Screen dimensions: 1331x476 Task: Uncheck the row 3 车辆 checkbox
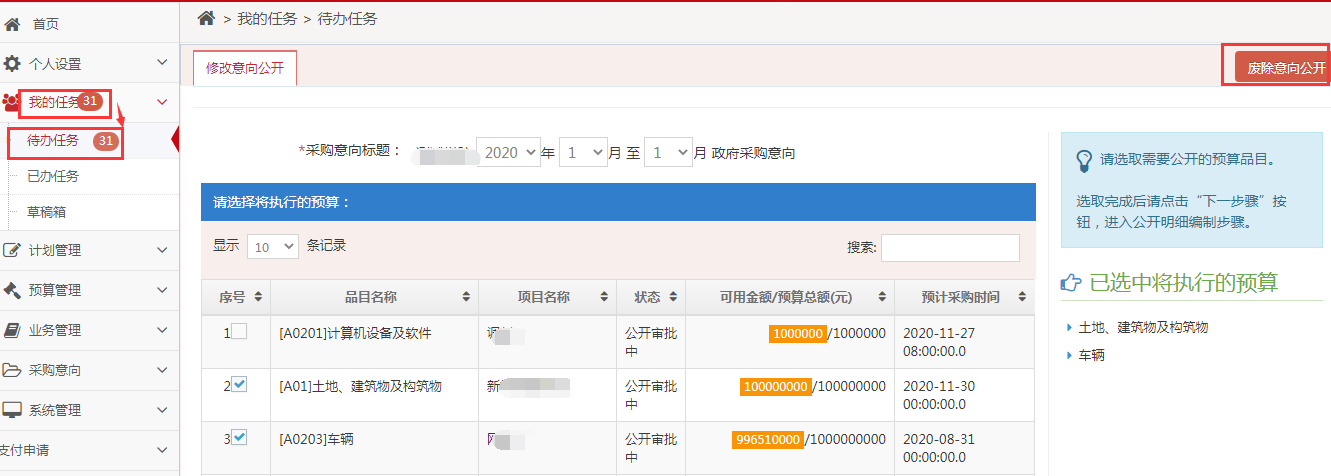tap(239, 438)
